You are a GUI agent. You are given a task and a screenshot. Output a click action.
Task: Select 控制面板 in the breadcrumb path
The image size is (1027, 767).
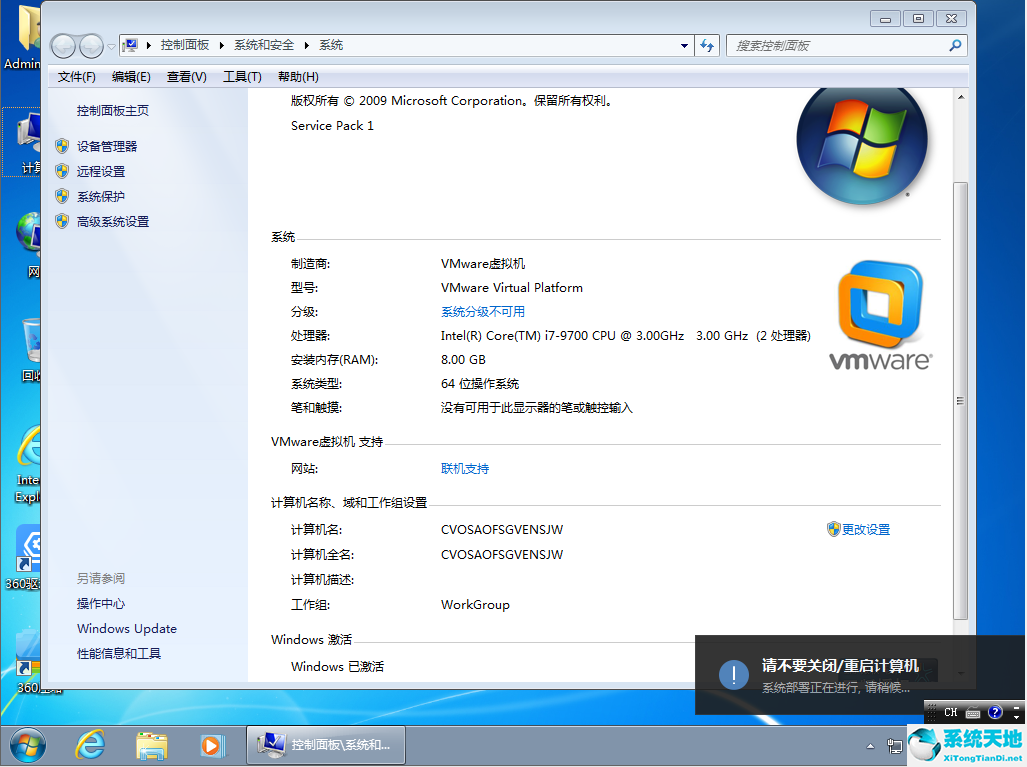coord(185,45)
